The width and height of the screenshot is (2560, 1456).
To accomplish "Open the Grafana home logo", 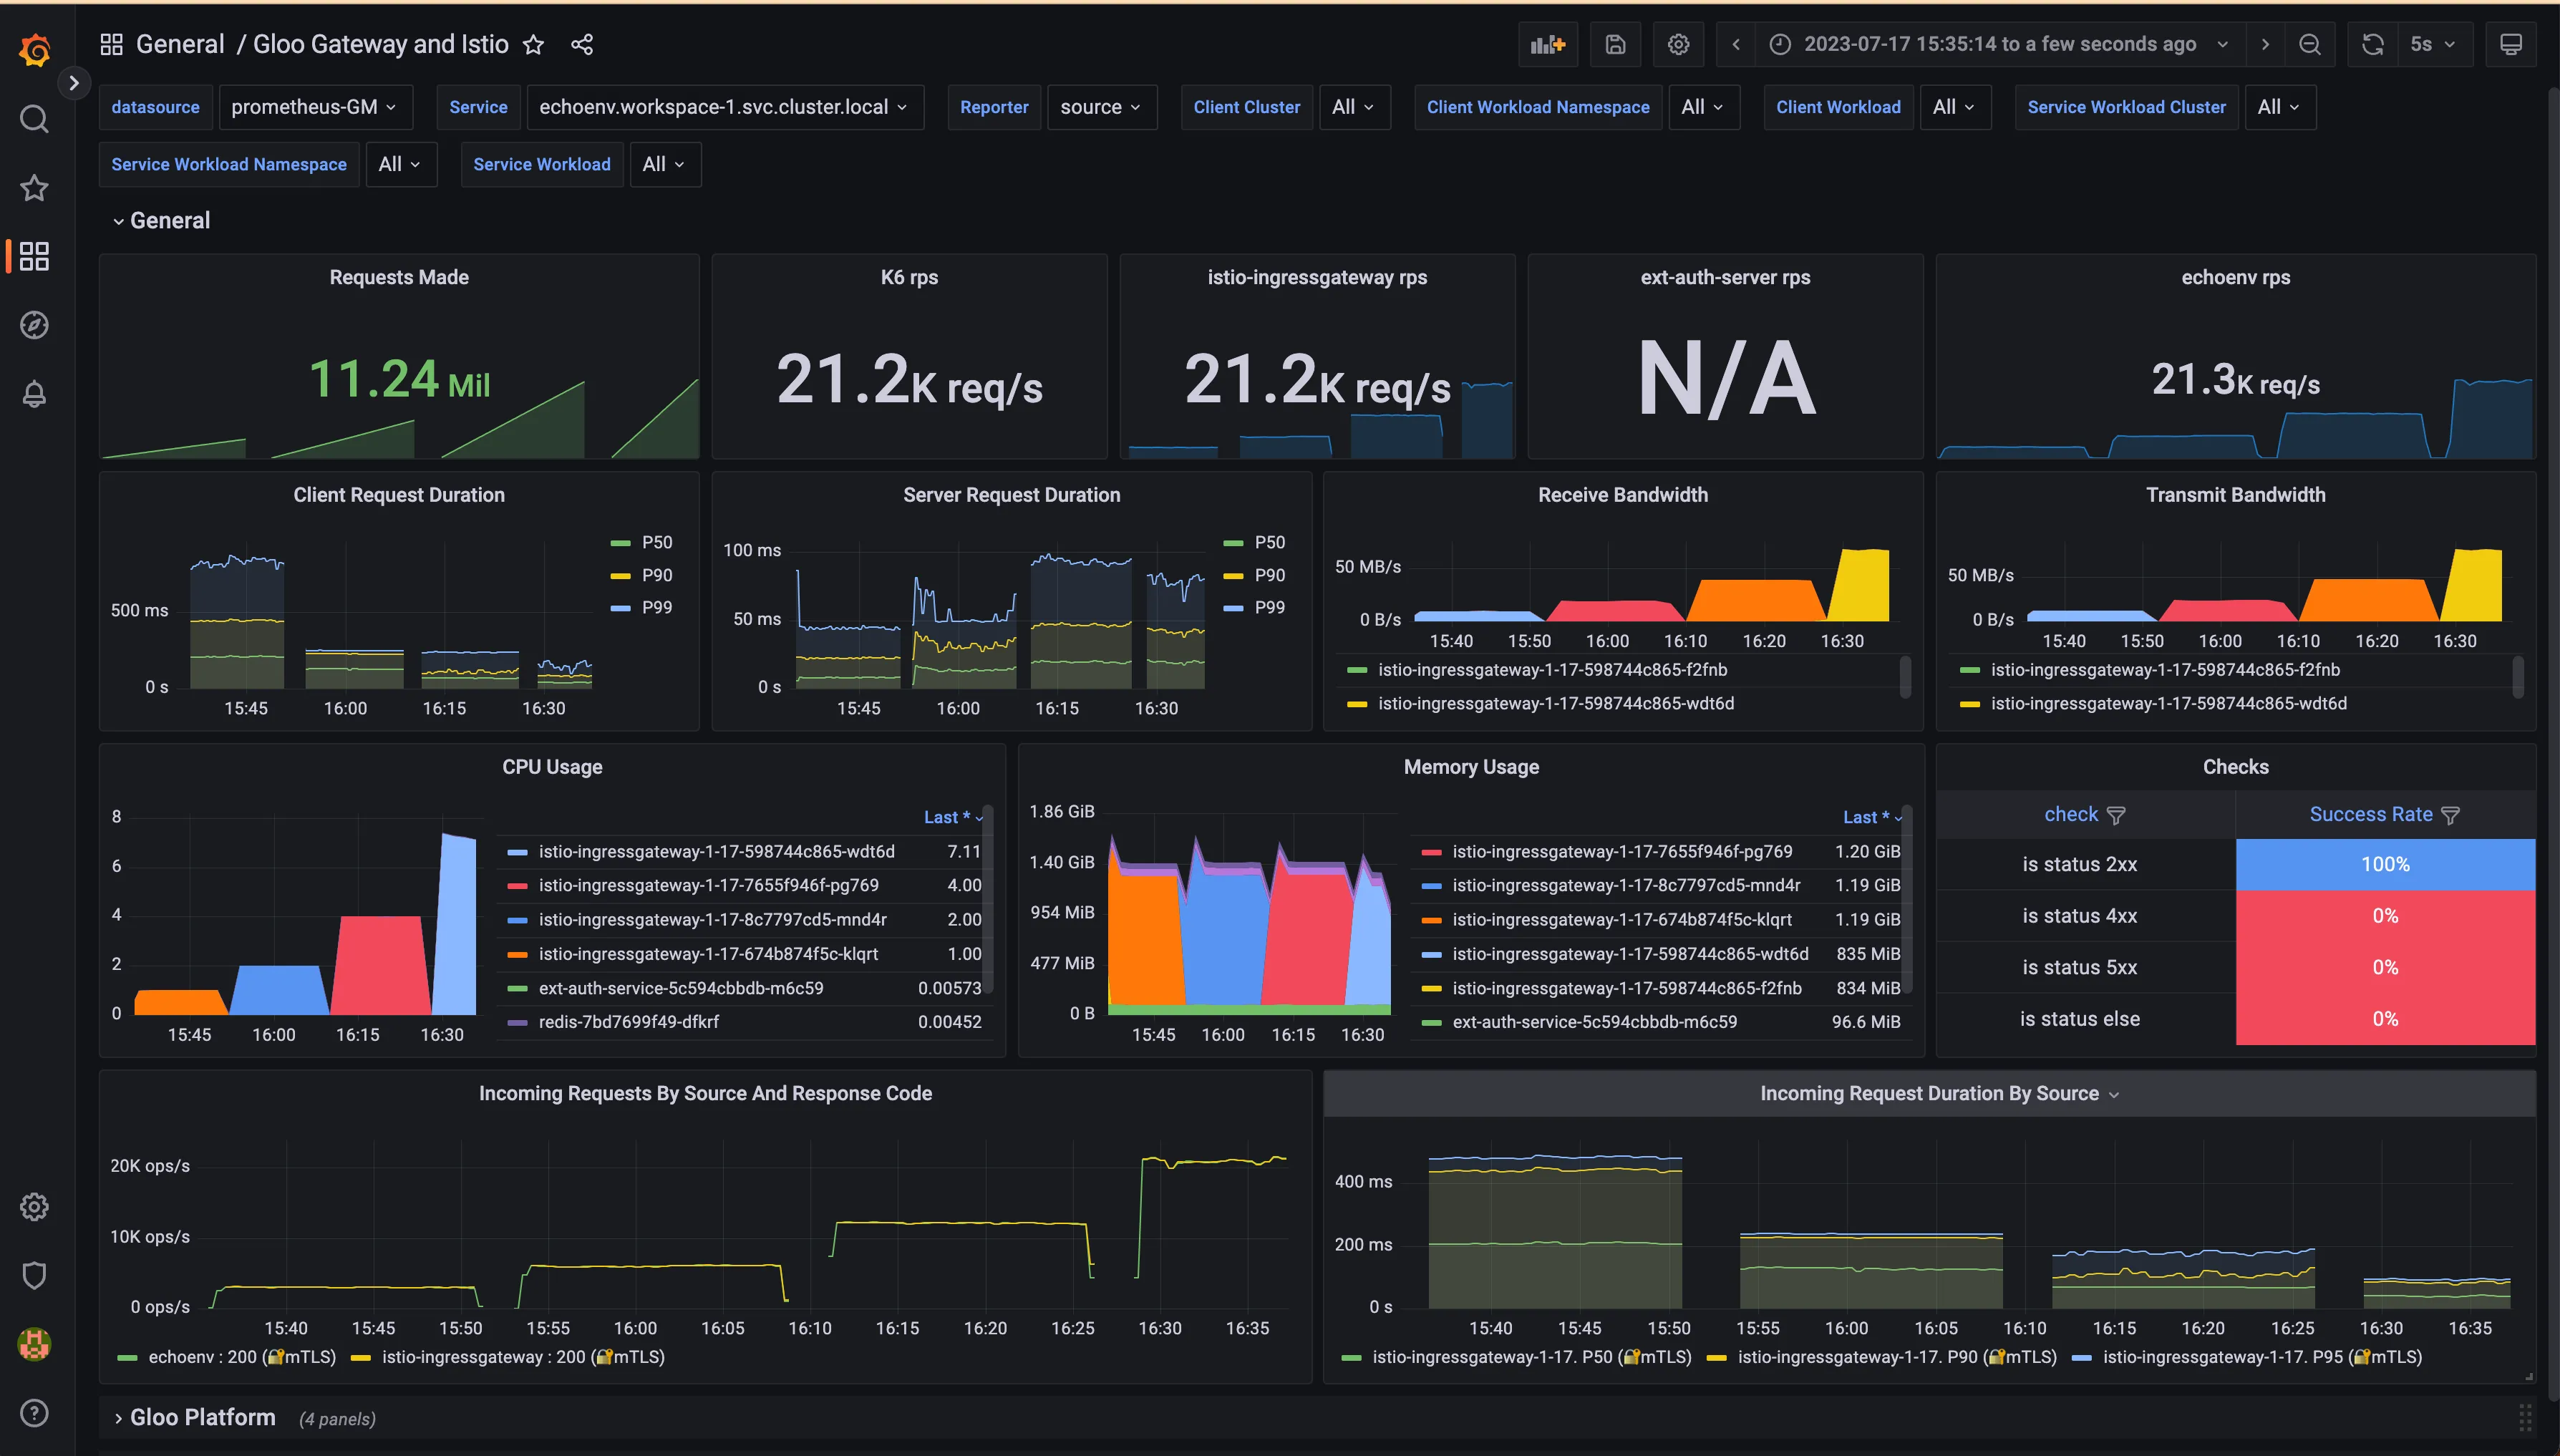I will click(x=35, y=49).
